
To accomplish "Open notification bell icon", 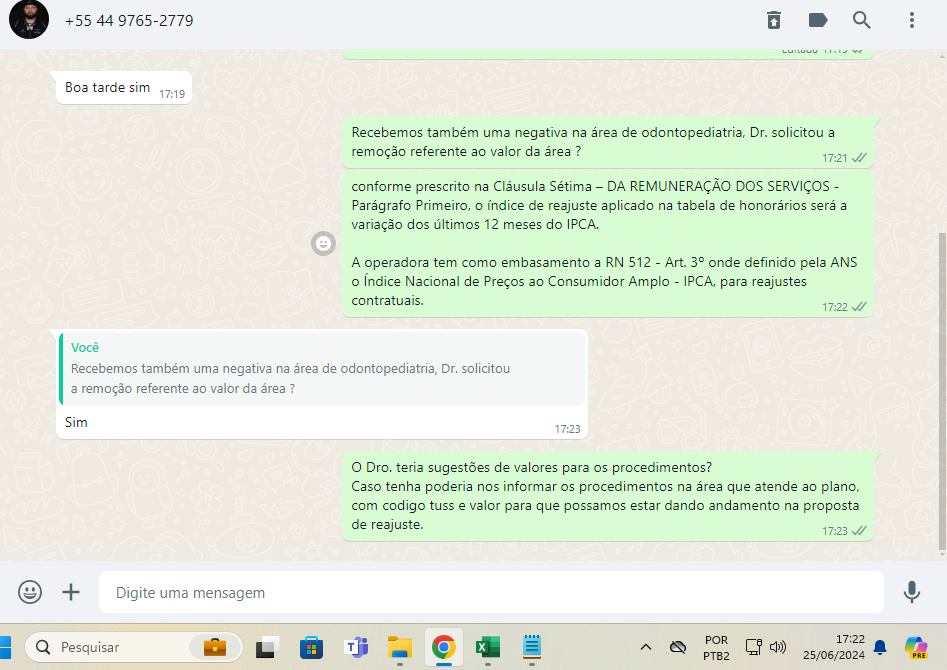I will pos(880,647).
